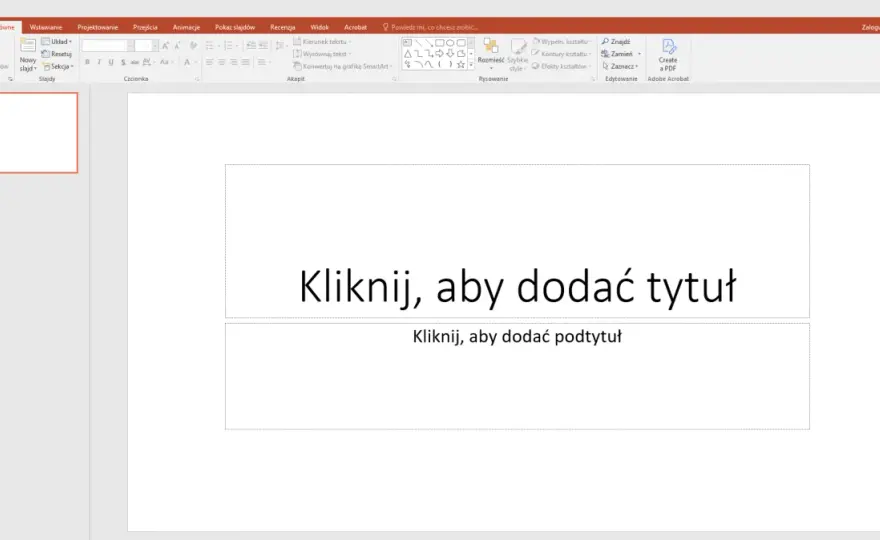Select the triangle shape icon
Image resolution: width=880 pixels, height=540 pixels.
click(407, 54)
